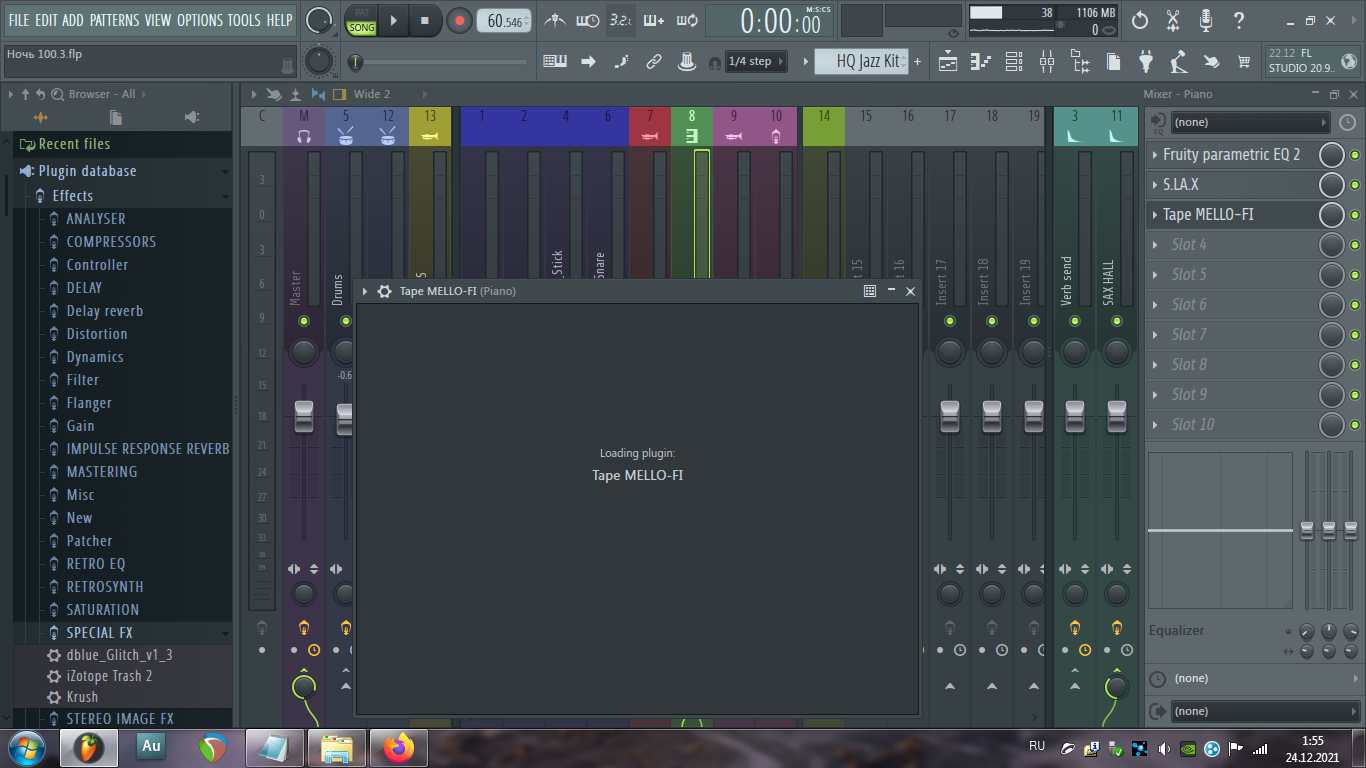Open Windows Explorer from taskbar
1366x768 pixels.
336,747
